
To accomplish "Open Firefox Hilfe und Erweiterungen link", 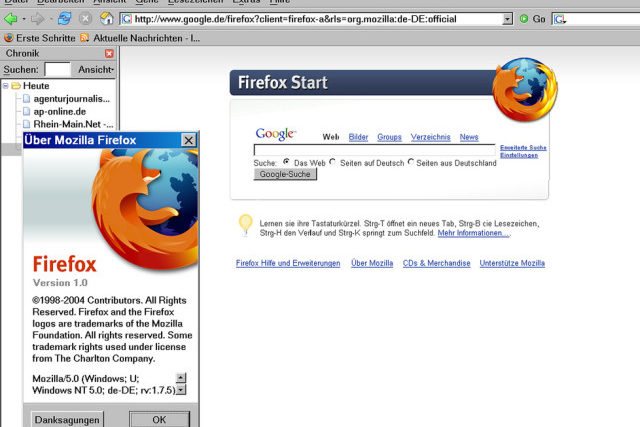I will point(288,263).
